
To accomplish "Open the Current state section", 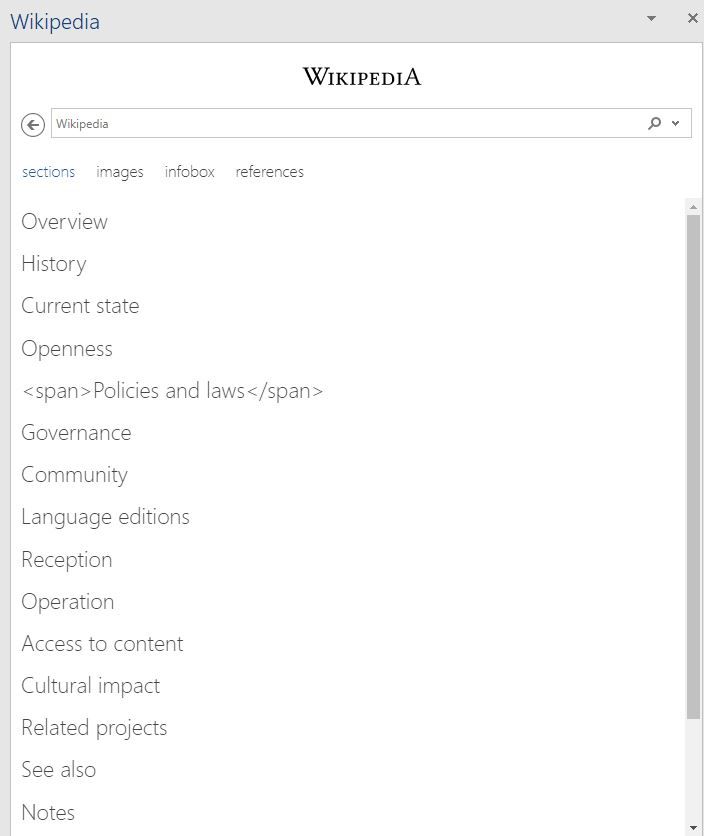I will point(80,306).
